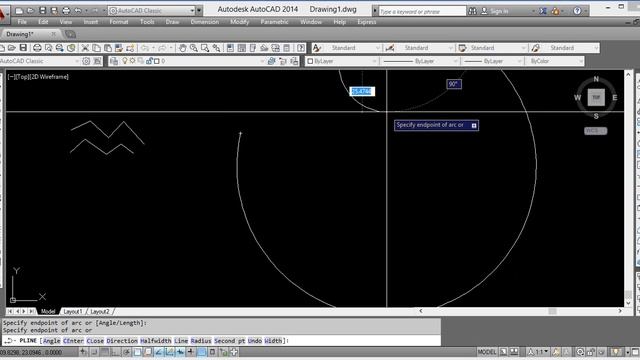Choose the Angle option in command line
Viewport: 640px width, 360px height.
point(52,341)
